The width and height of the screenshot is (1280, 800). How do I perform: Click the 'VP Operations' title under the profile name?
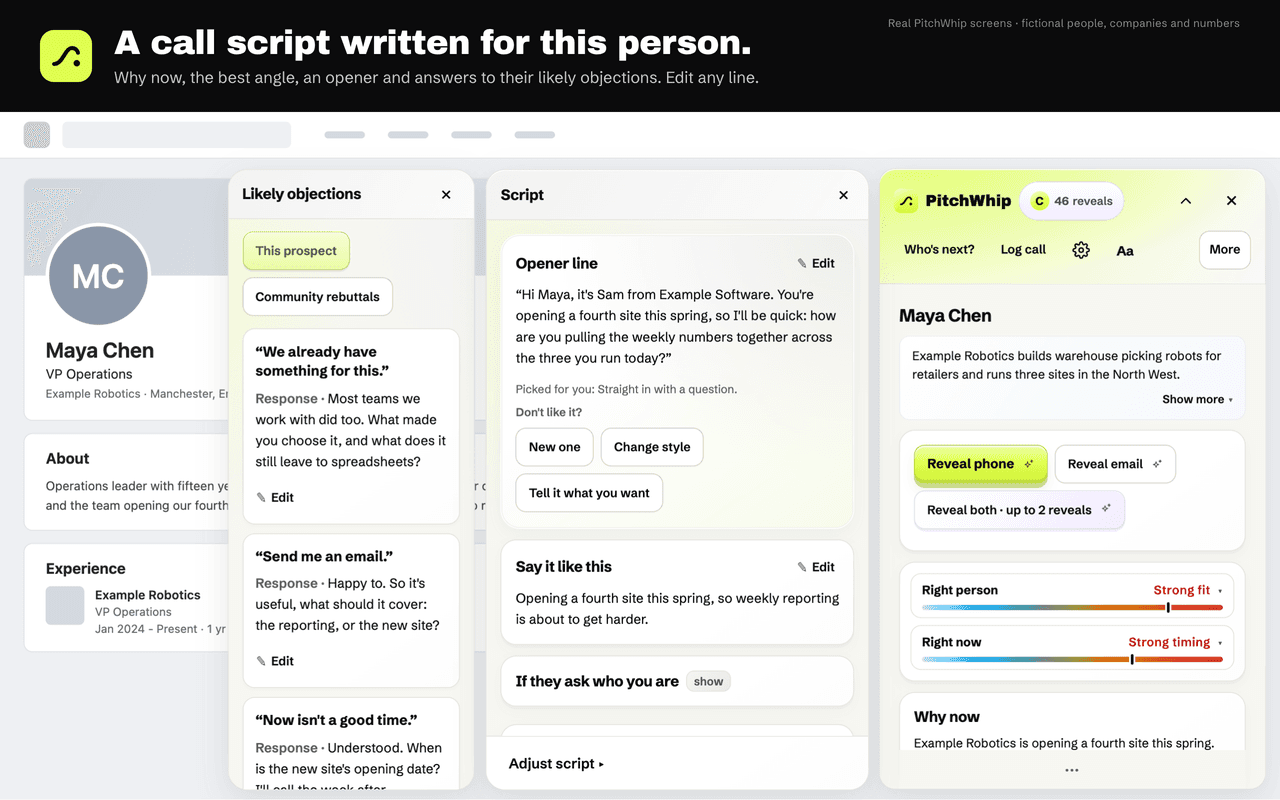click(x=89, y=374)
